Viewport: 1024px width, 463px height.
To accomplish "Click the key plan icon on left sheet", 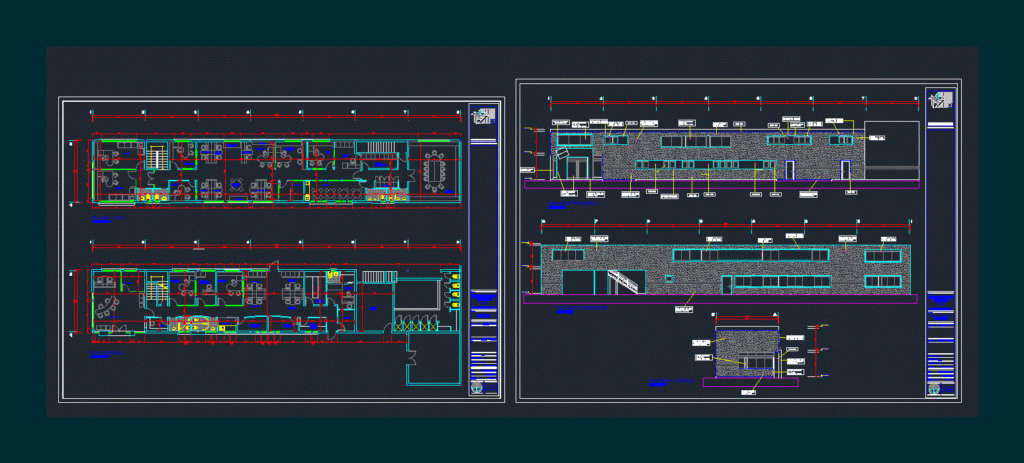I will click(x=484, y=115).
